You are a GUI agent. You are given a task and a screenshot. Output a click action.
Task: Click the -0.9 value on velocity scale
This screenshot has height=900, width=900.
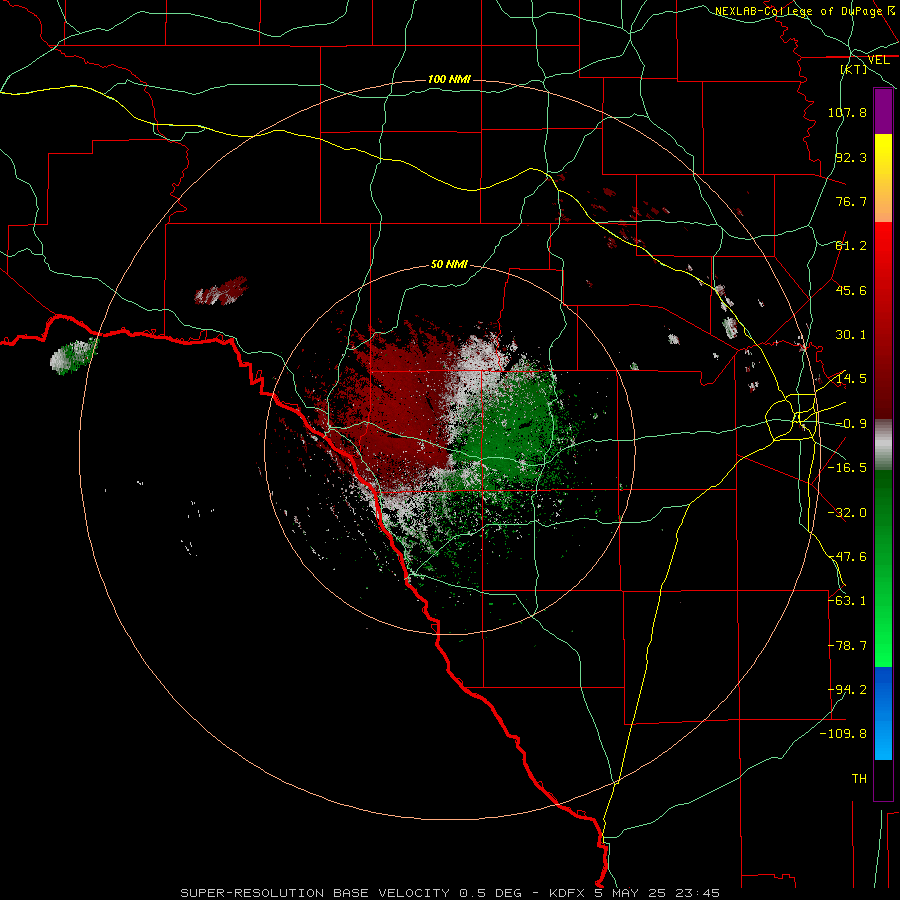tap(851, 424)
